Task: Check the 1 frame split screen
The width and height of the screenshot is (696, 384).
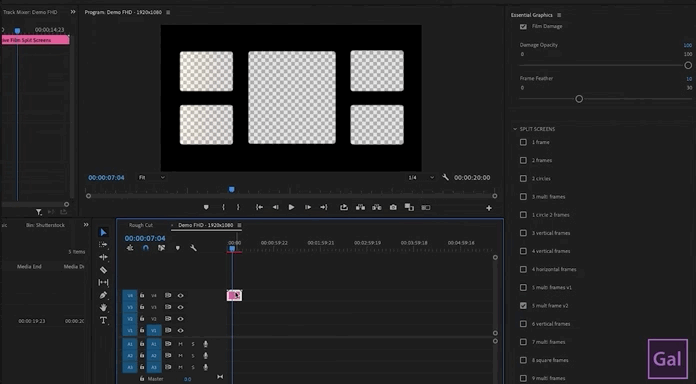Action: click(523, 142)
